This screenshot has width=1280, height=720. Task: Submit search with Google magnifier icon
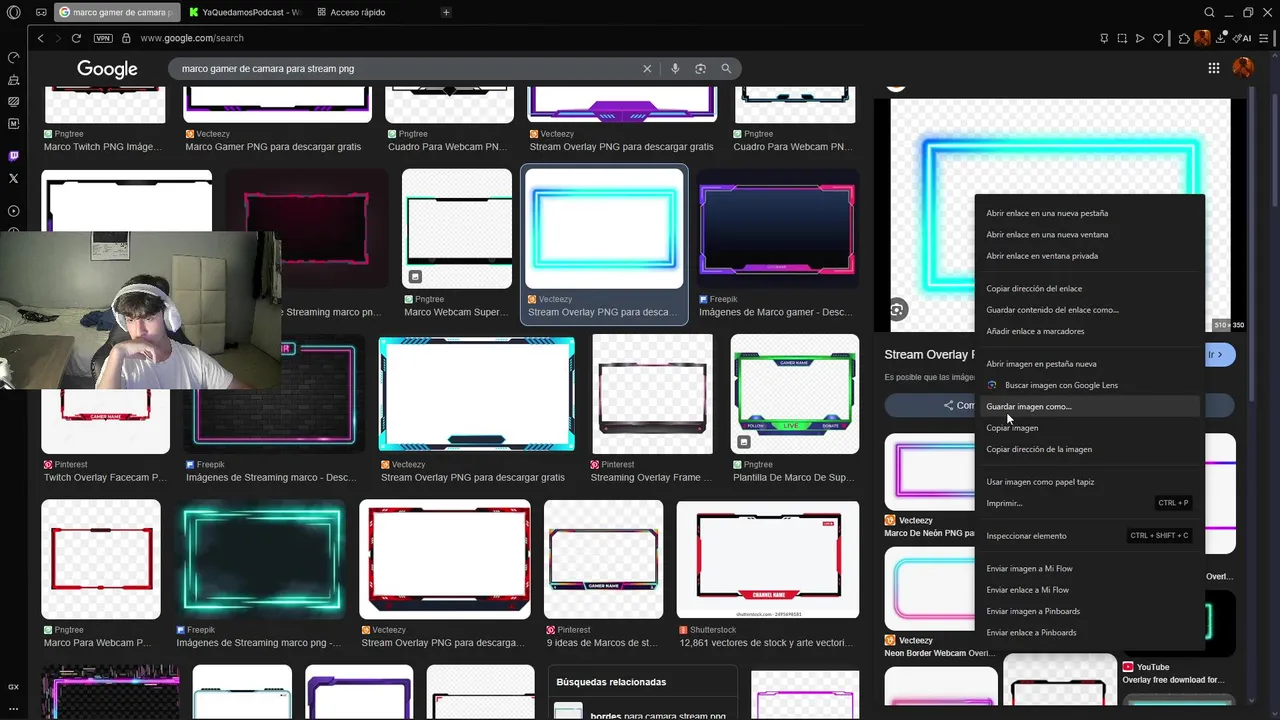tap(726, 69)
